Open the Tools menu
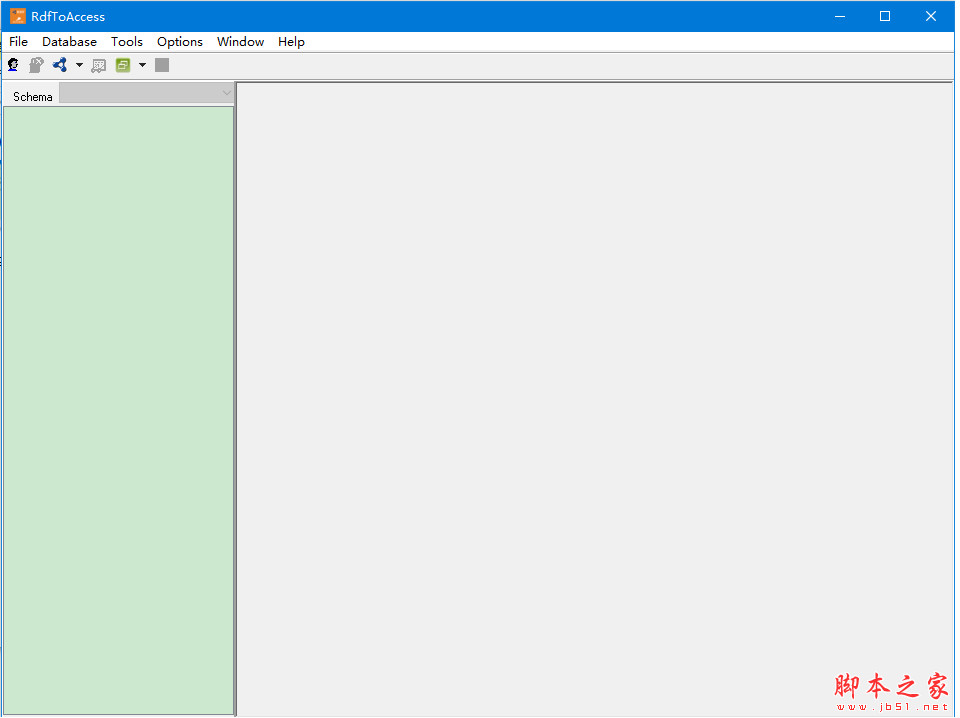This screenshot has height=718, width=960. 127,42
